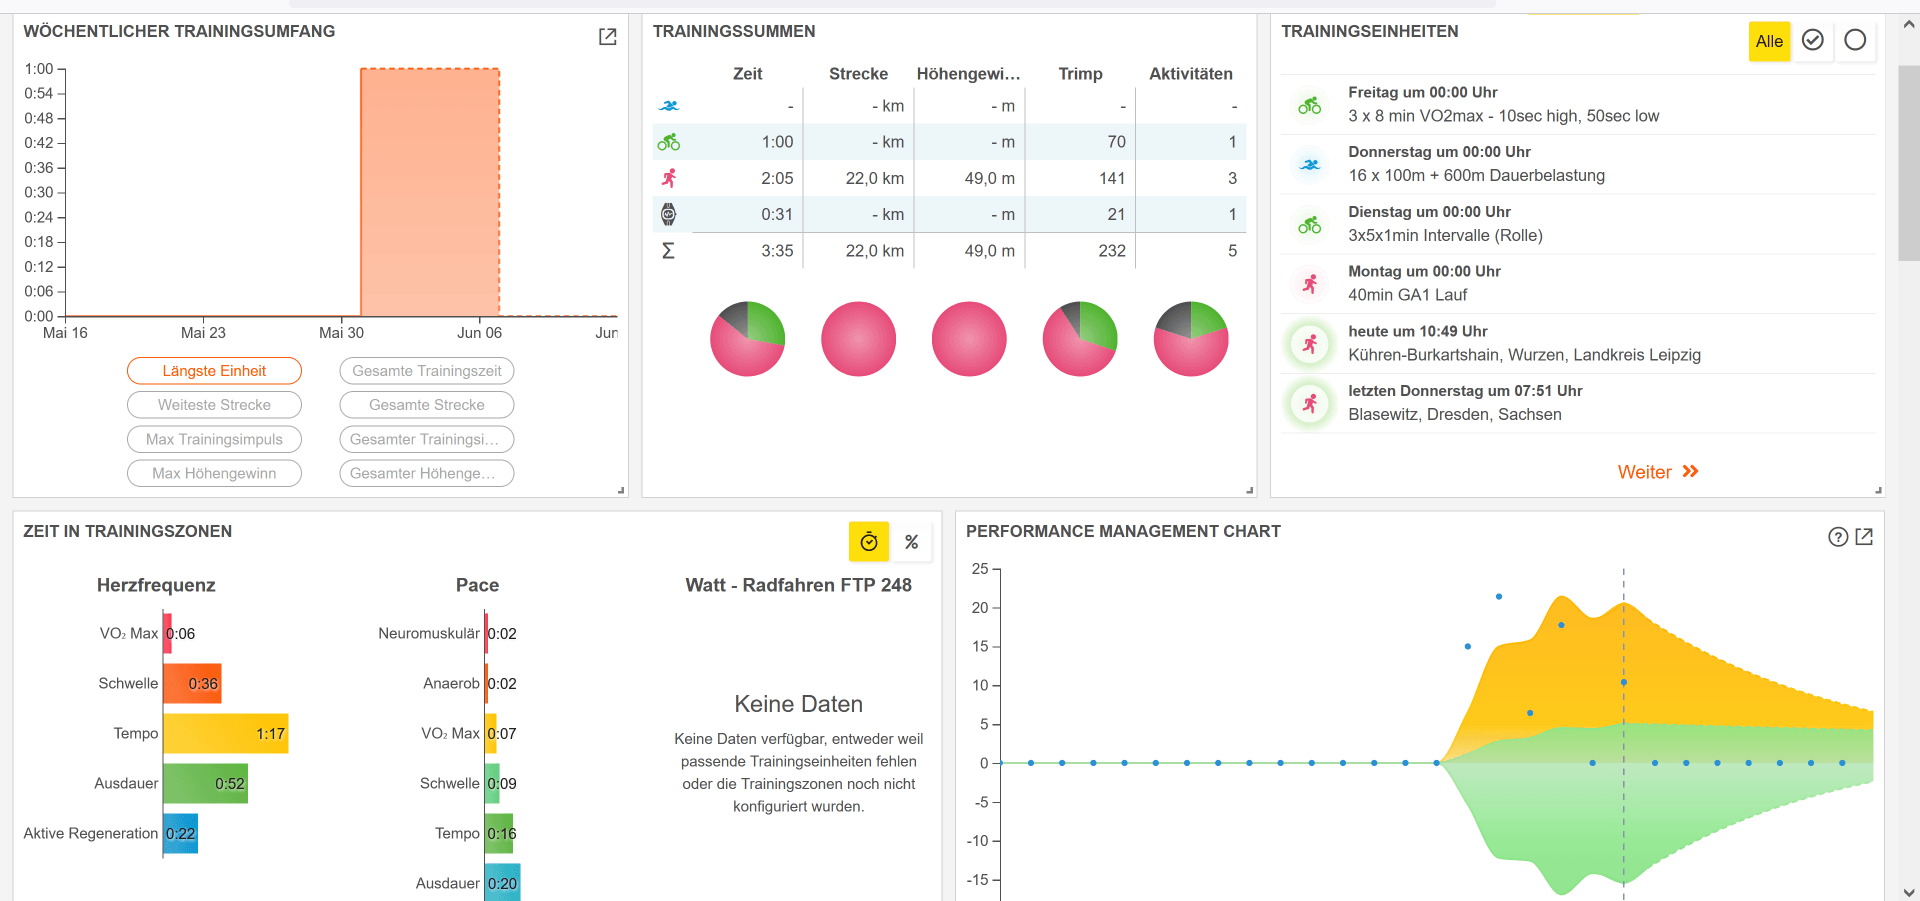Click the Zeit pie chart

click(x=747, y=339)
